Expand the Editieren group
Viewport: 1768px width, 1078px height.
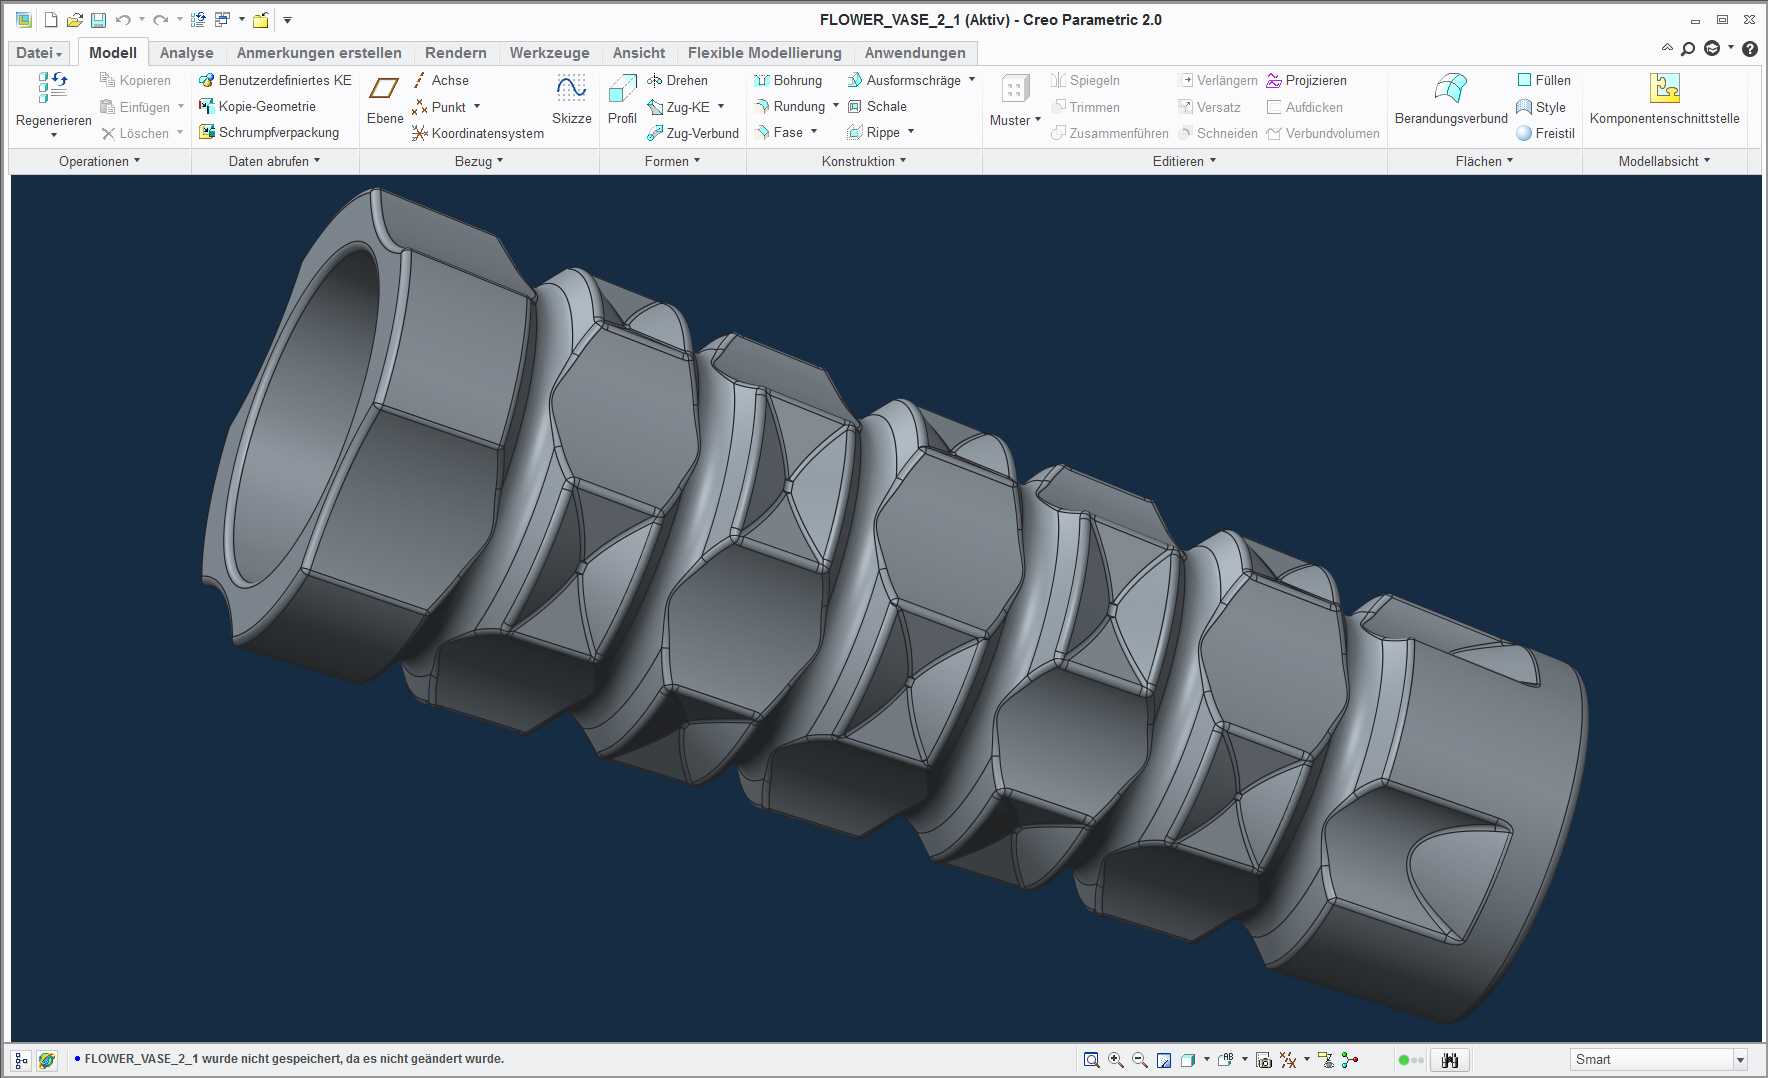(x=1184, y=161)
